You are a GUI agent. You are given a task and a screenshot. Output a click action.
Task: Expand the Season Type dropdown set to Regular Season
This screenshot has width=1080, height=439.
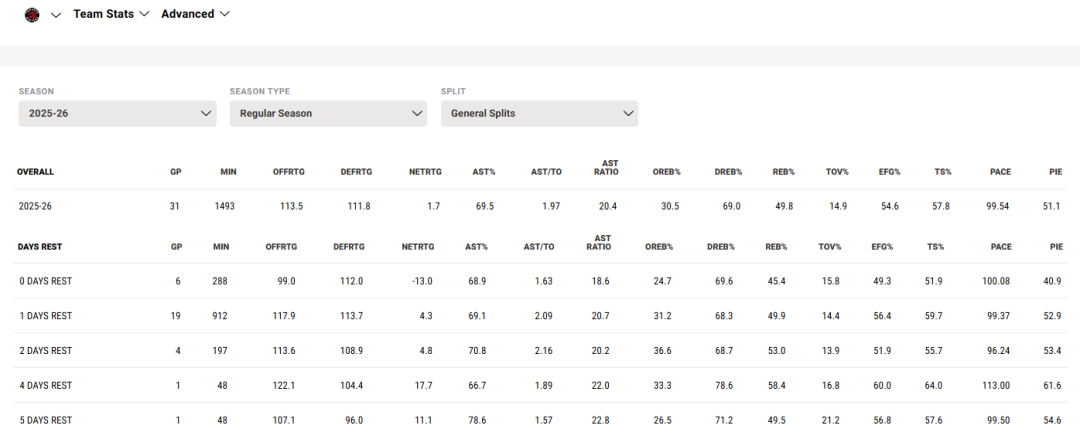(328, 114)
